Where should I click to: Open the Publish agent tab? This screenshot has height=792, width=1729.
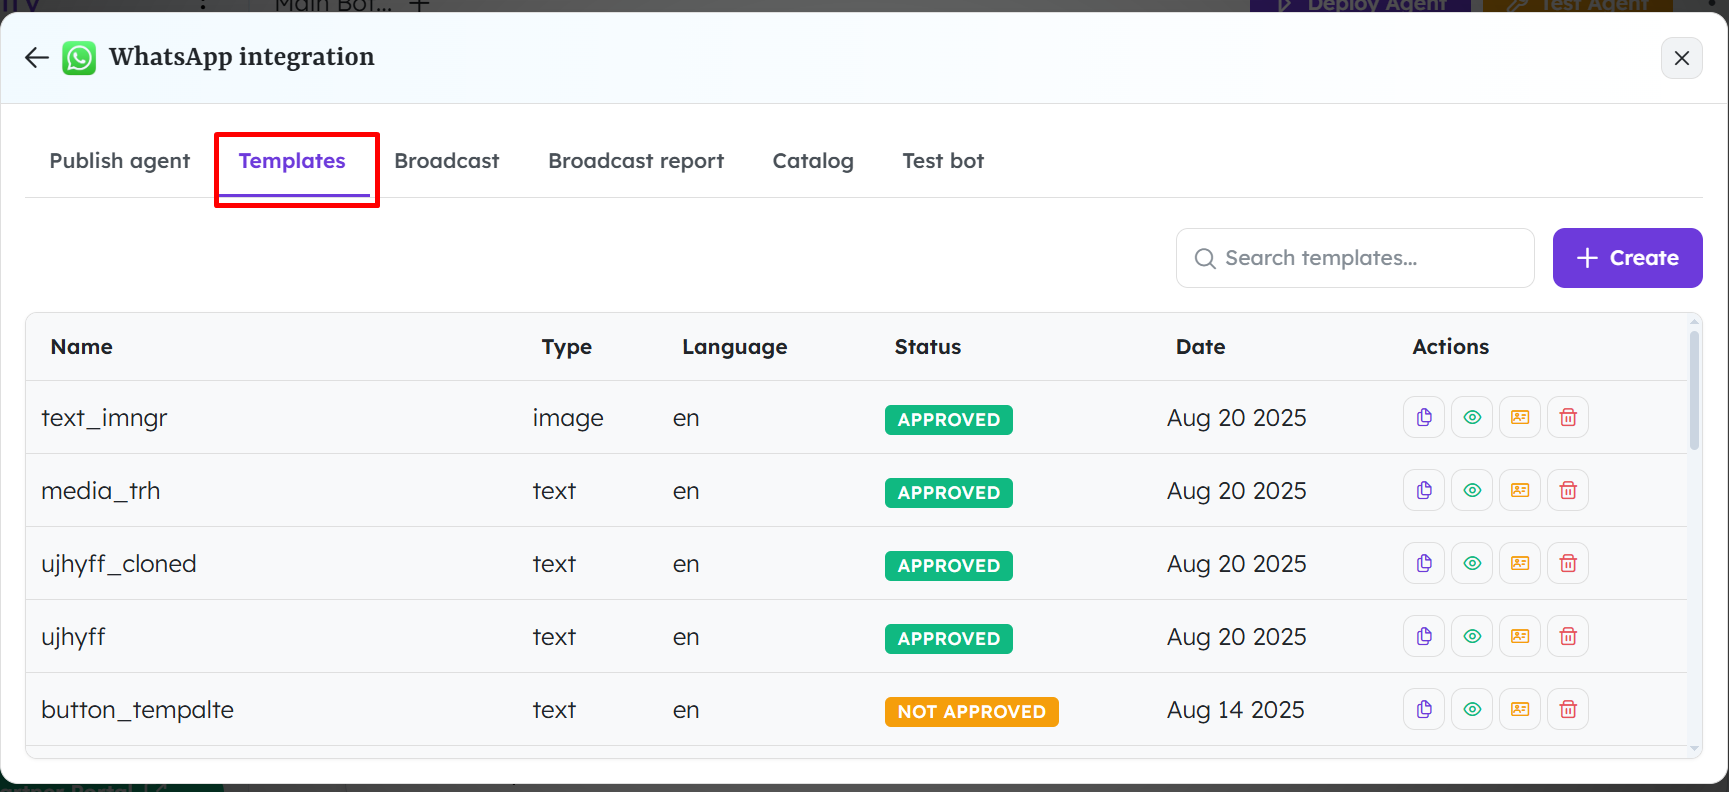tap(120, 161)
